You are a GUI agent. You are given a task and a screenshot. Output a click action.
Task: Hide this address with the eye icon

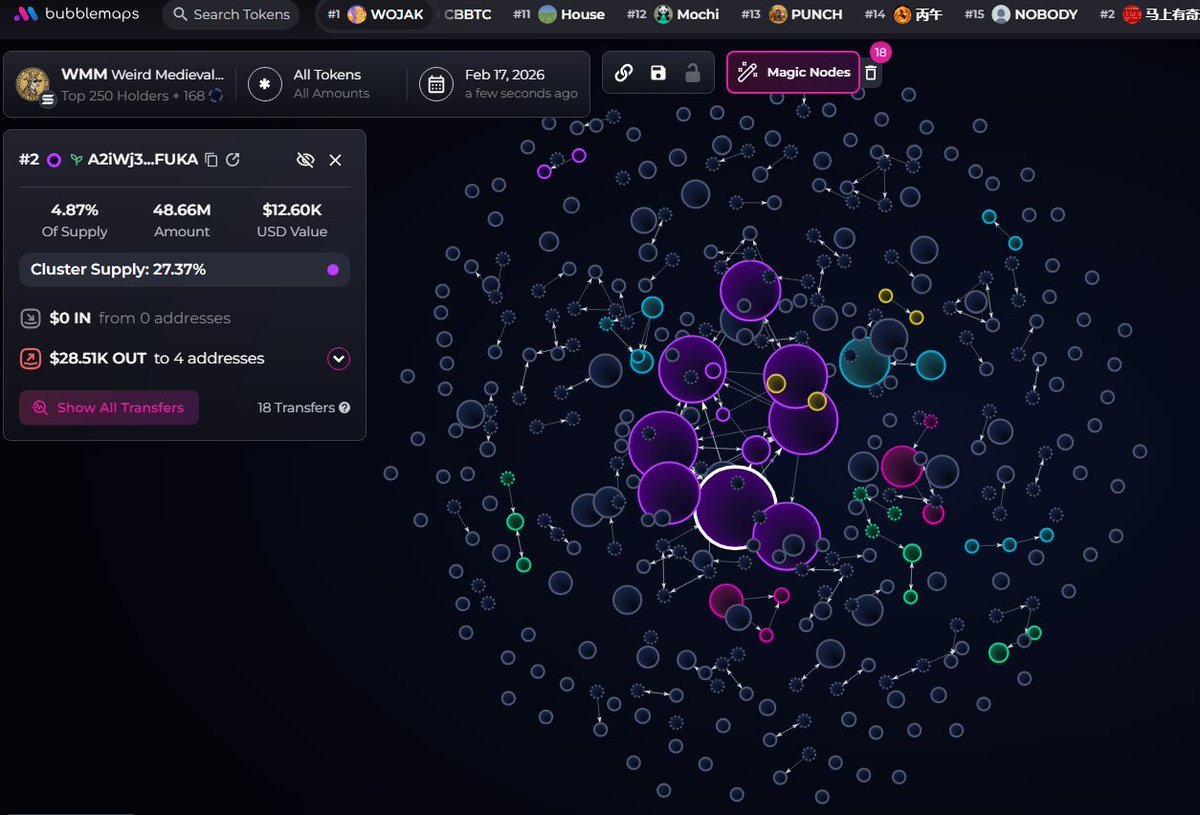coord(306,160)
